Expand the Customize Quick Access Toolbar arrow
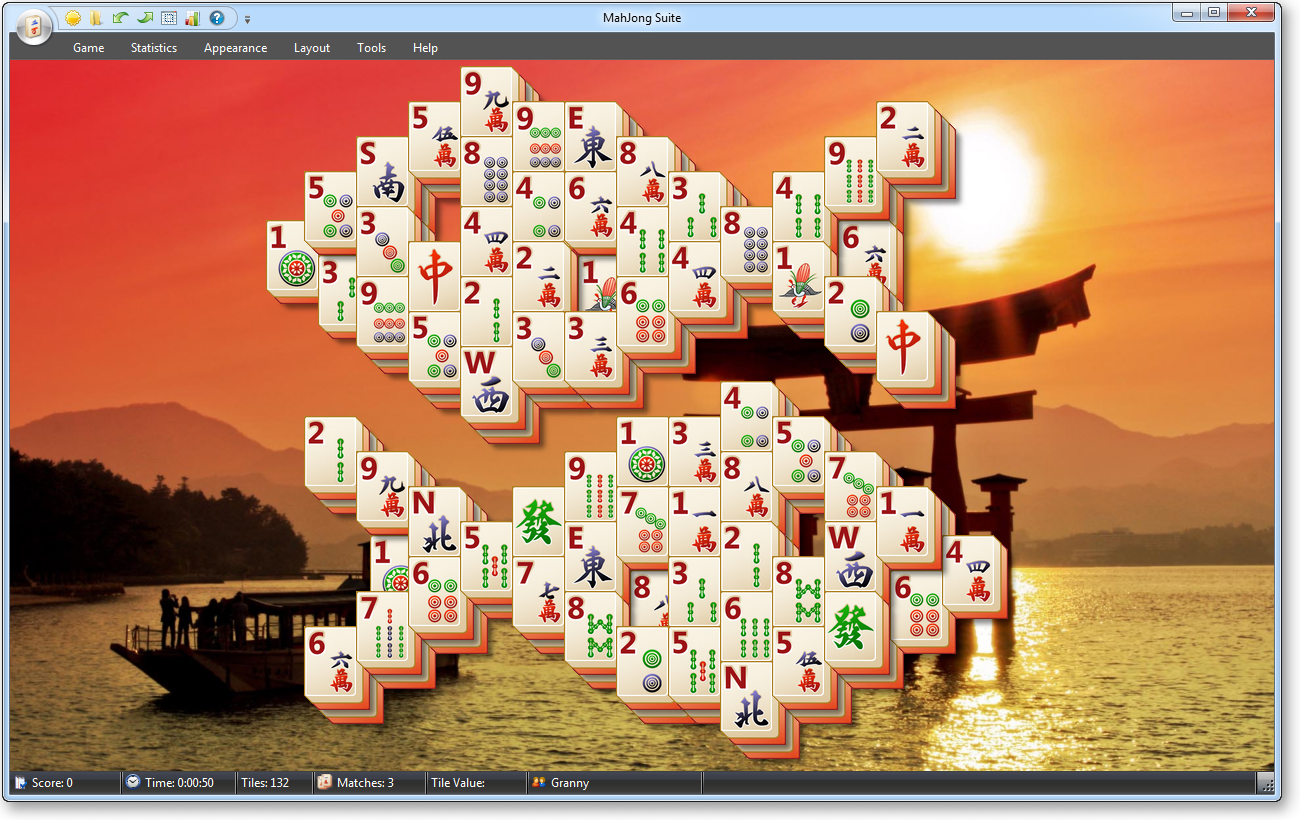This screenshot has width=1300, height=820. (248, 19)
